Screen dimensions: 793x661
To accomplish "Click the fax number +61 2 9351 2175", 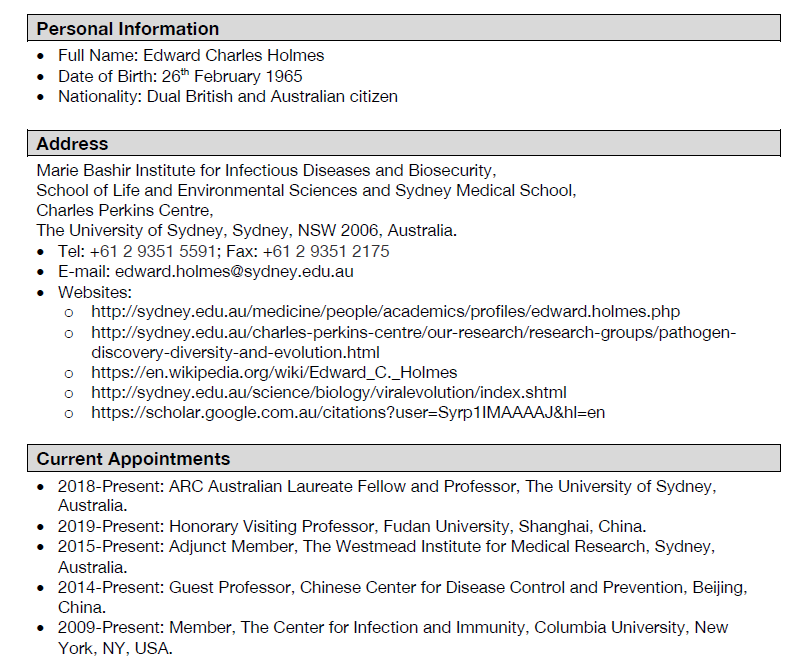I will (x=326, y=251).
